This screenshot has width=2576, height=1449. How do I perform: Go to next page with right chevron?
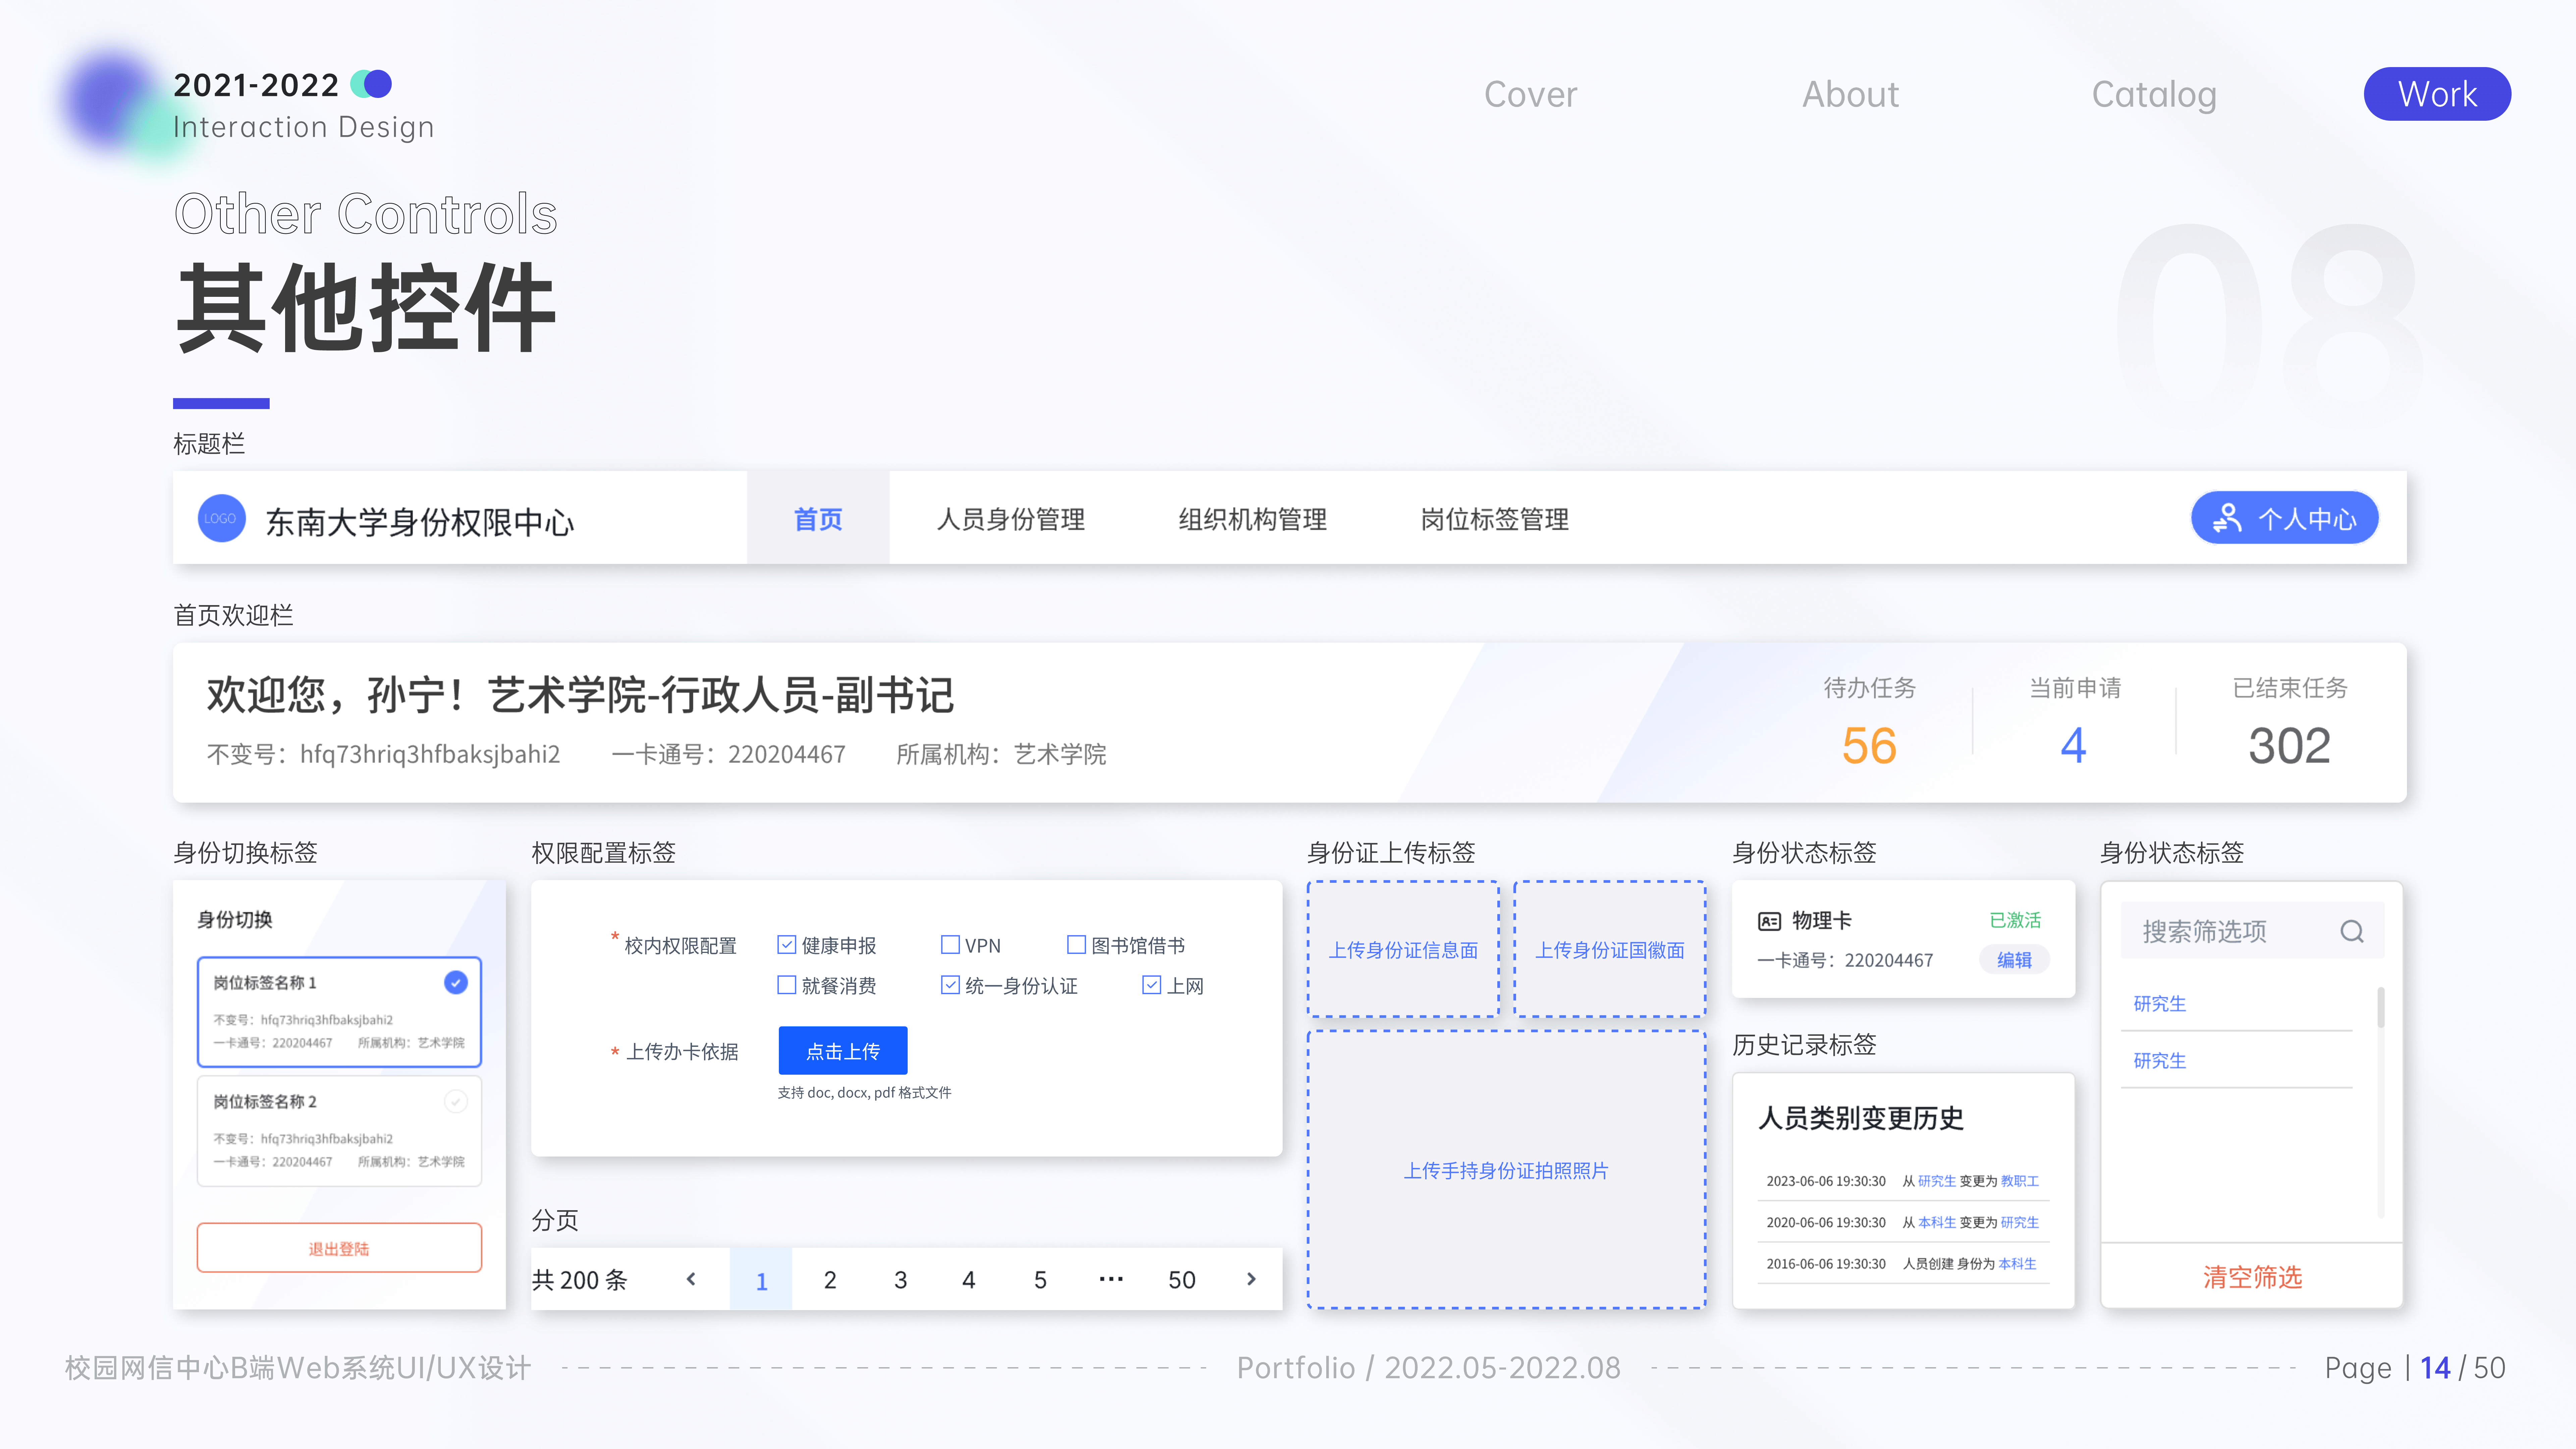(x=1251, y=1279)
